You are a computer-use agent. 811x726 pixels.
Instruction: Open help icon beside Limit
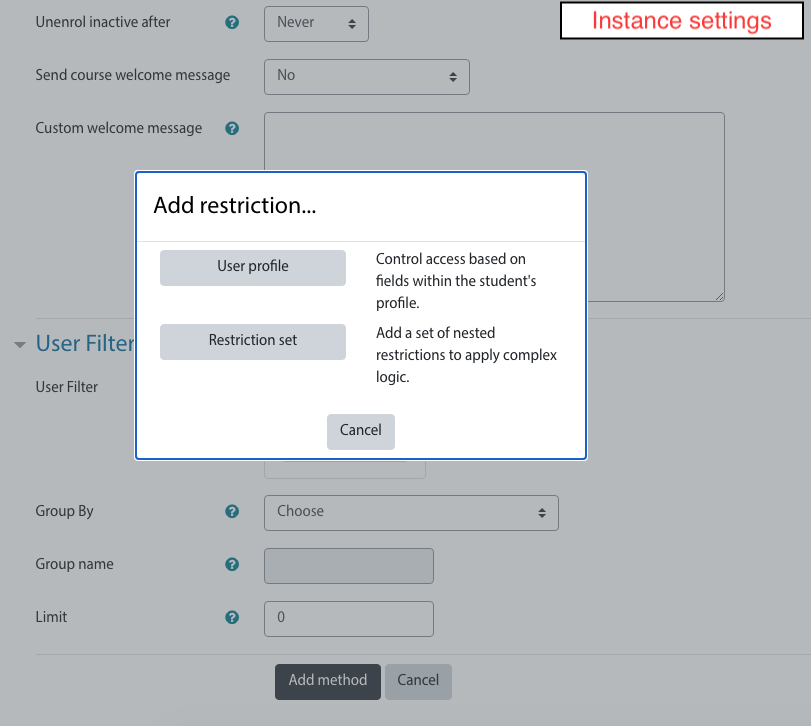point(232,617)
